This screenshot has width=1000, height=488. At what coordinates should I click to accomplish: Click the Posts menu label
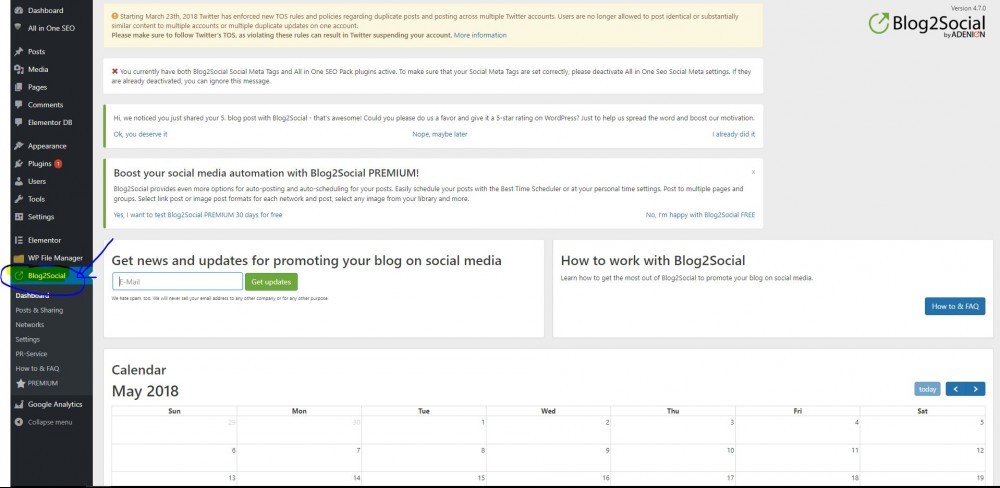[36, 52]
